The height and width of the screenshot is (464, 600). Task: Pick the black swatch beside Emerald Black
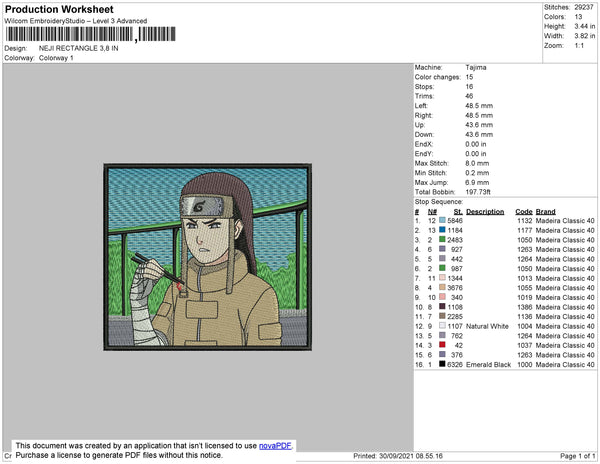click(x=442, y=364)
